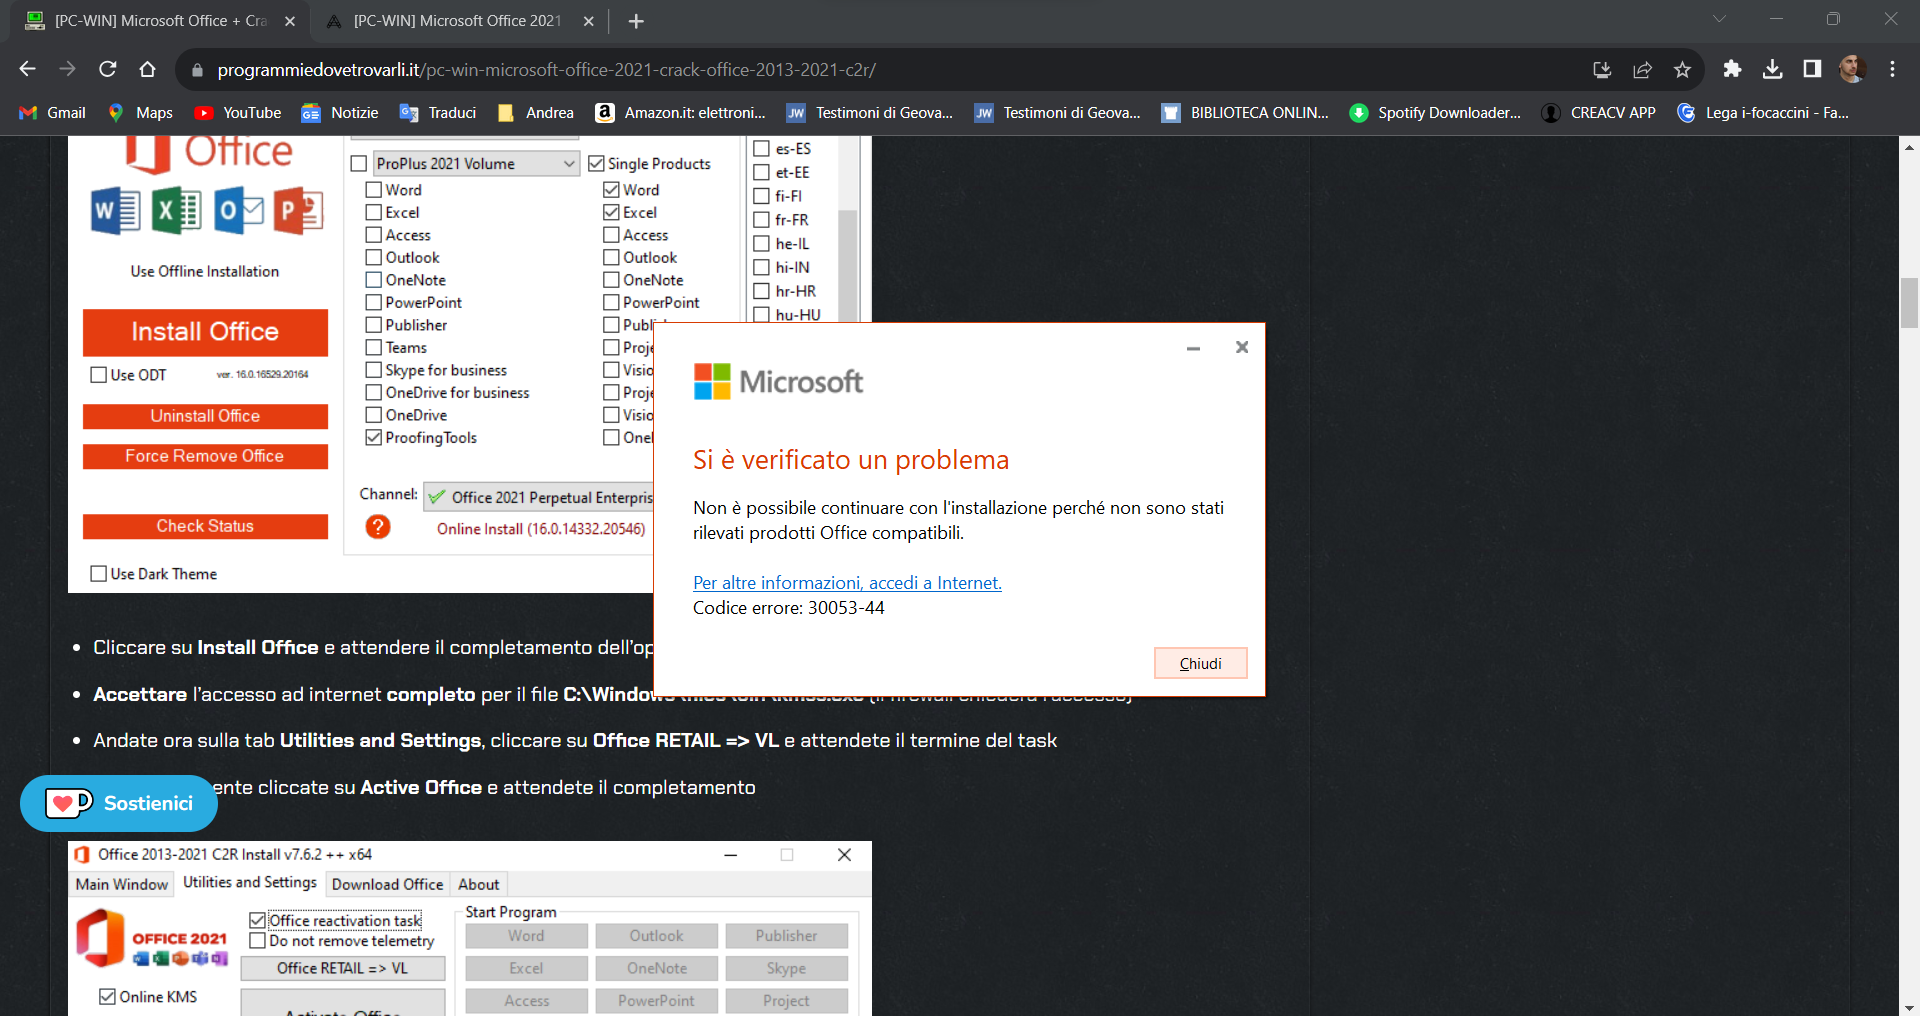Check Word under ProPlus 2021 Volume
Image resolution: width=1920 pixels, height=1016 pixels.
(x=374, y=189)
